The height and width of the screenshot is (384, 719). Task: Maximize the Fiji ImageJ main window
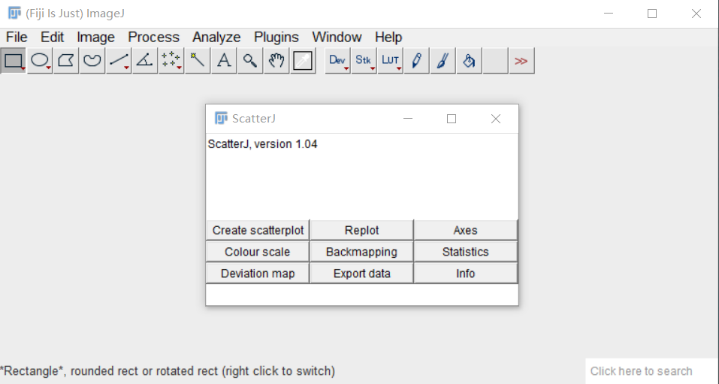pos(652,13)
